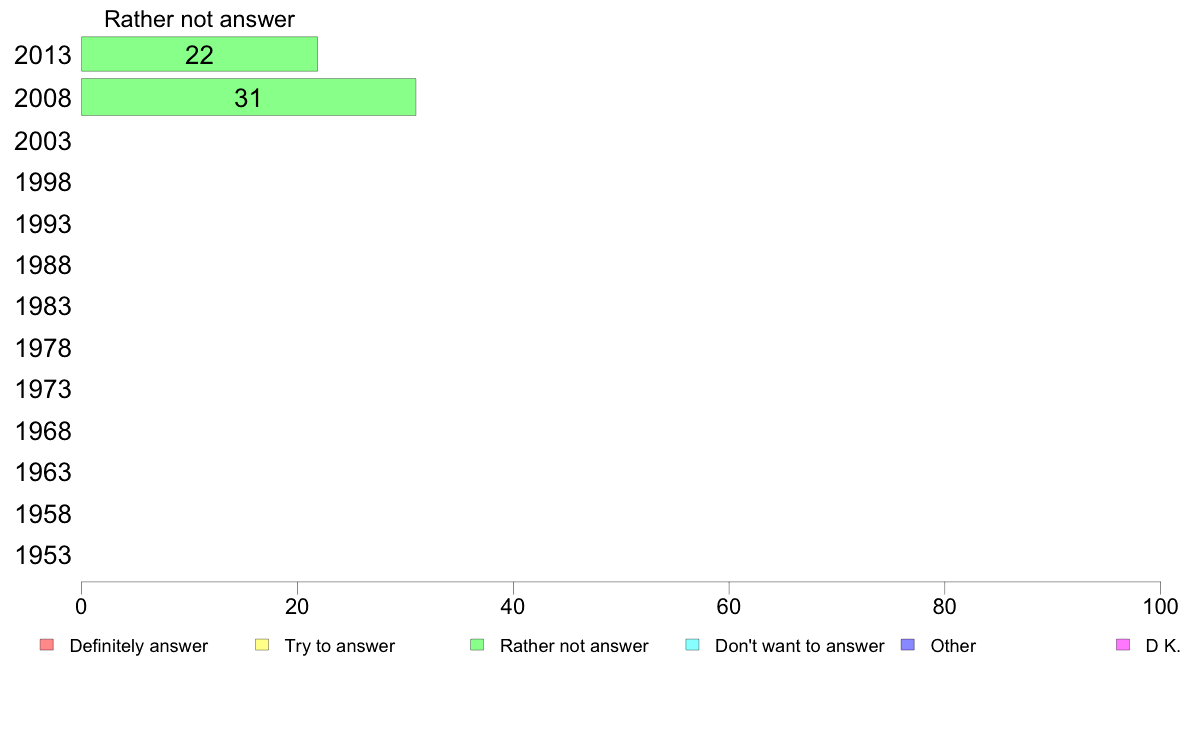Click the Don't want to answer legend label
The height and width of the screenshot is (736, 1188).
[x=799, y=646]
